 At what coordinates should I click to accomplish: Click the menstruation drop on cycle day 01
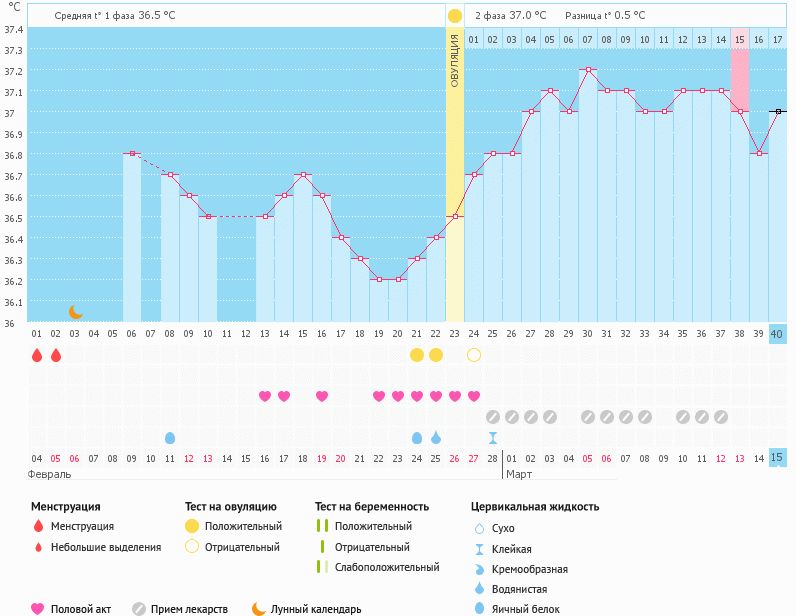pyautogui.click(x=37, y=355)
